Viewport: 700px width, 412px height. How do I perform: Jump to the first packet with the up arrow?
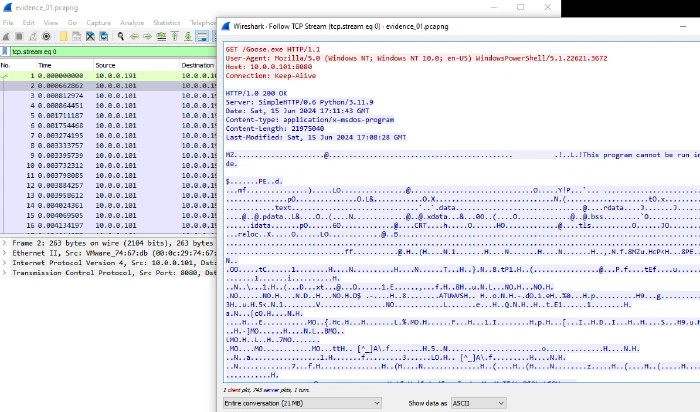point(175,37)
